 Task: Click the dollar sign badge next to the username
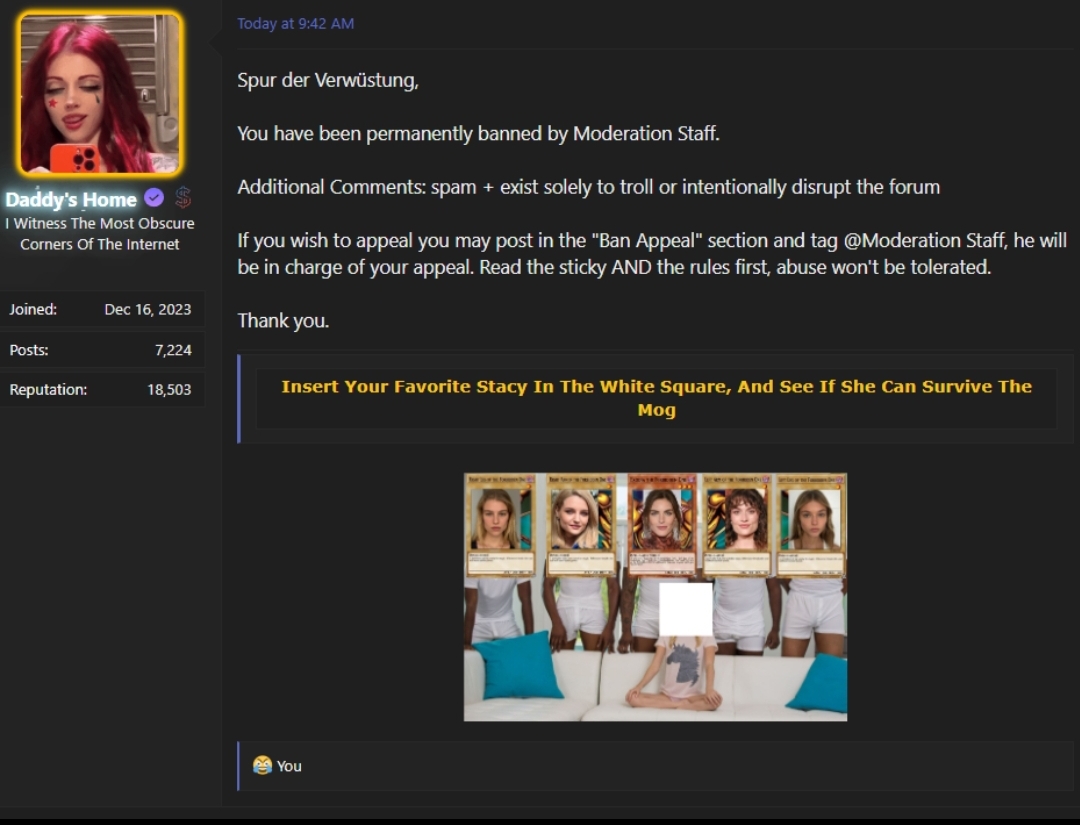[x=183, y=198]
